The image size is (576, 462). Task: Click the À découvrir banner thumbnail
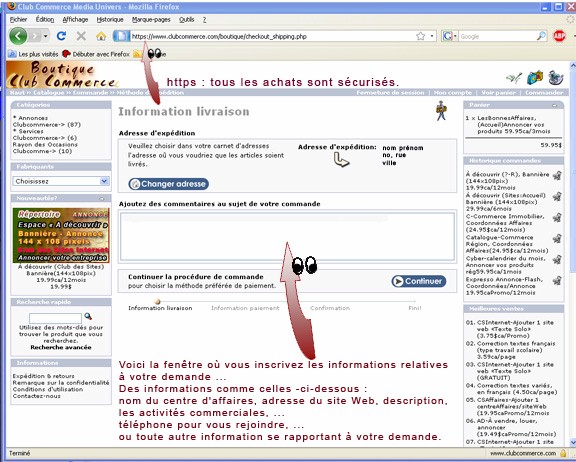click(x=61, y=235)
